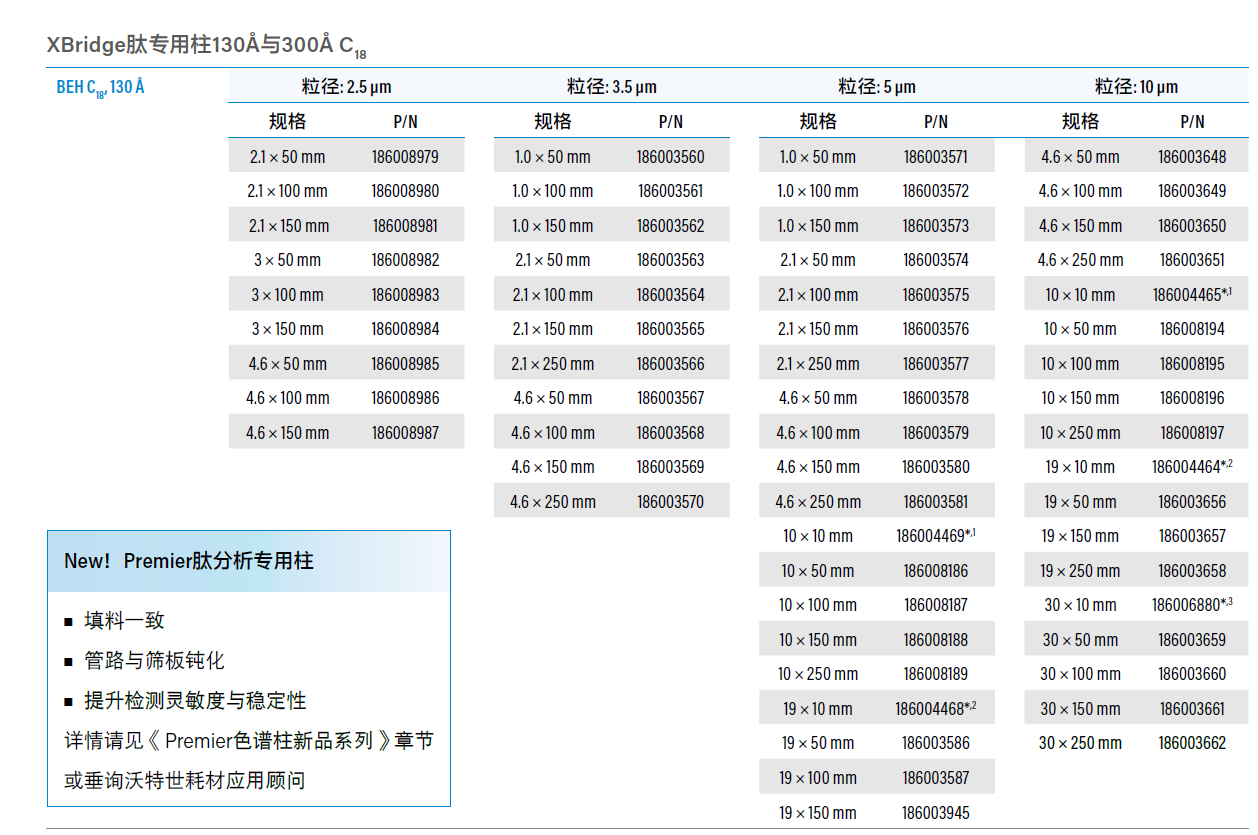Click the 粒径: 2.5 µm column header
The image size is (1258, 835).
point(346,87)
